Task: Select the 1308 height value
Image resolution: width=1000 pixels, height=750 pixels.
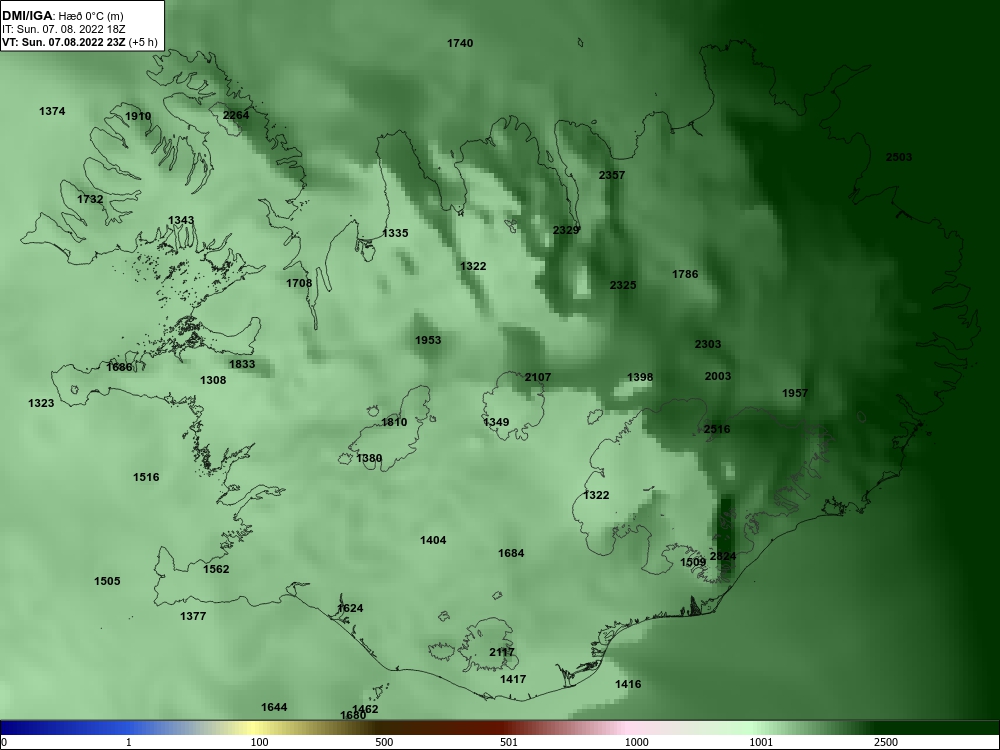Action: pos(213,380)
